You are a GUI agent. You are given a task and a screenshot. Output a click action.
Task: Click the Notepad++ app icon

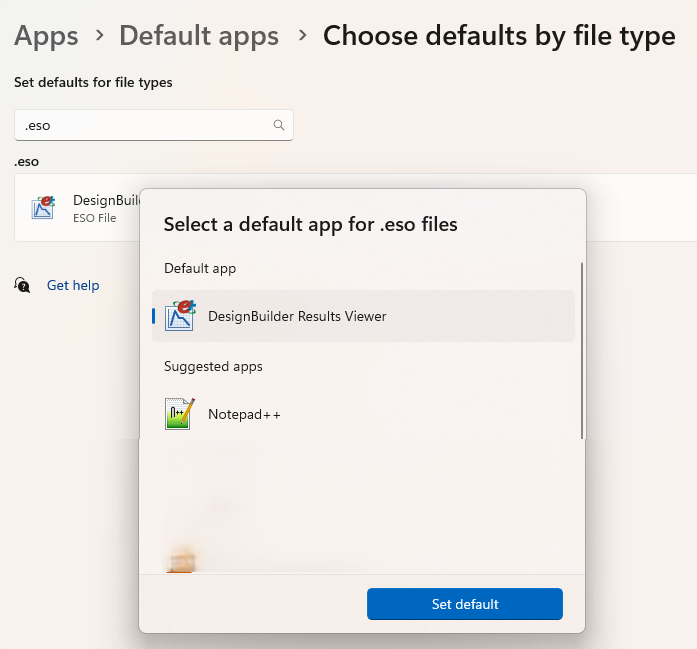[x=179, y=414]
